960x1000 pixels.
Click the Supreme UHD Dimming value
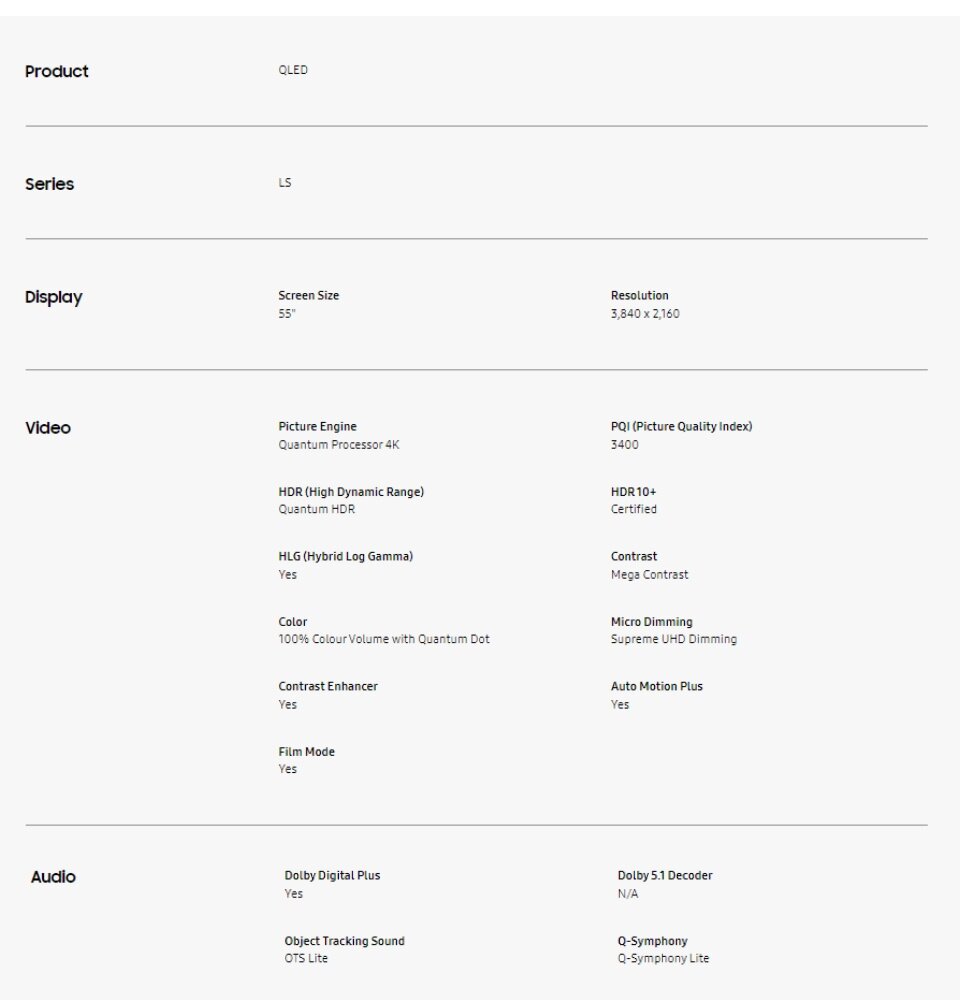[x=674, y=639]
